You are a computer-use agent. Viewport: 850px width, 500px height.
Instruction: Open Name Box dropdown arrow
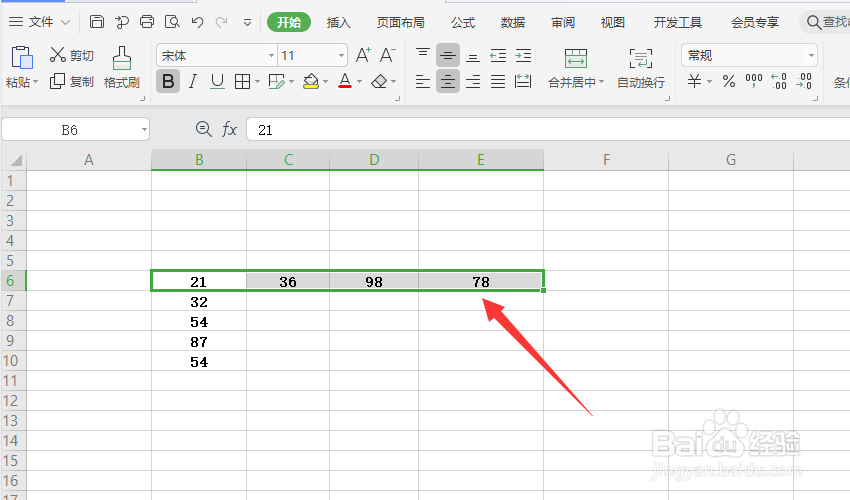point(144,130)
